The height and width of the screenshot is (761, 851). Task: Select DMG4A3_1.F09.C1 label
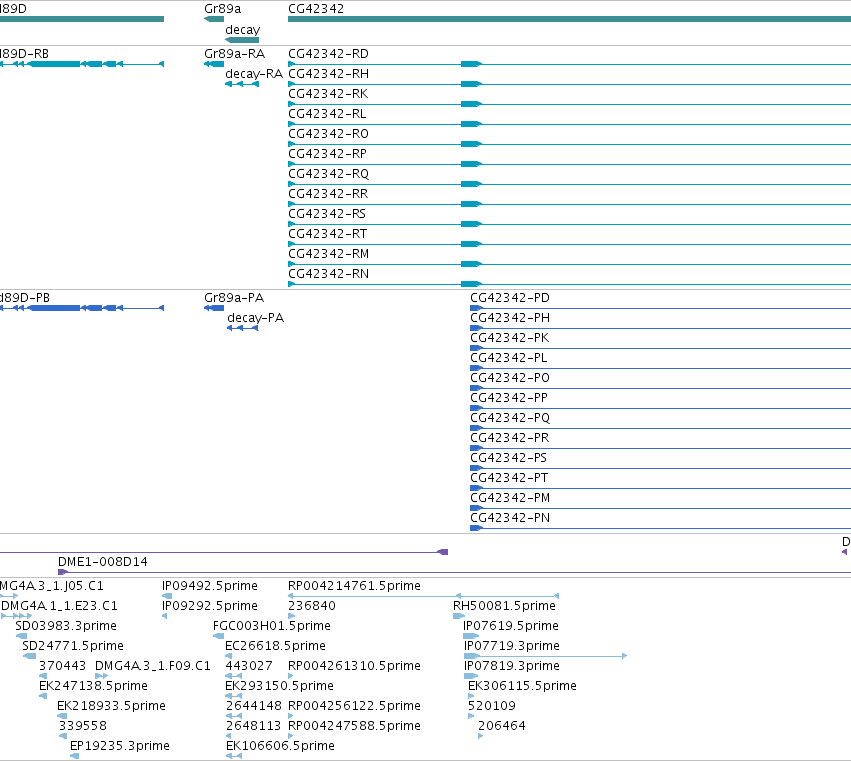click(153, 666)
